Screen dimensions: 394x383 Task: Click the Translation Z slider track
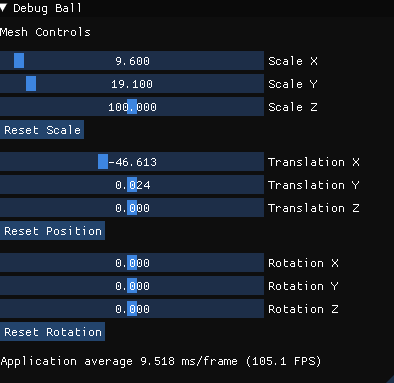[x=132, y=208]
